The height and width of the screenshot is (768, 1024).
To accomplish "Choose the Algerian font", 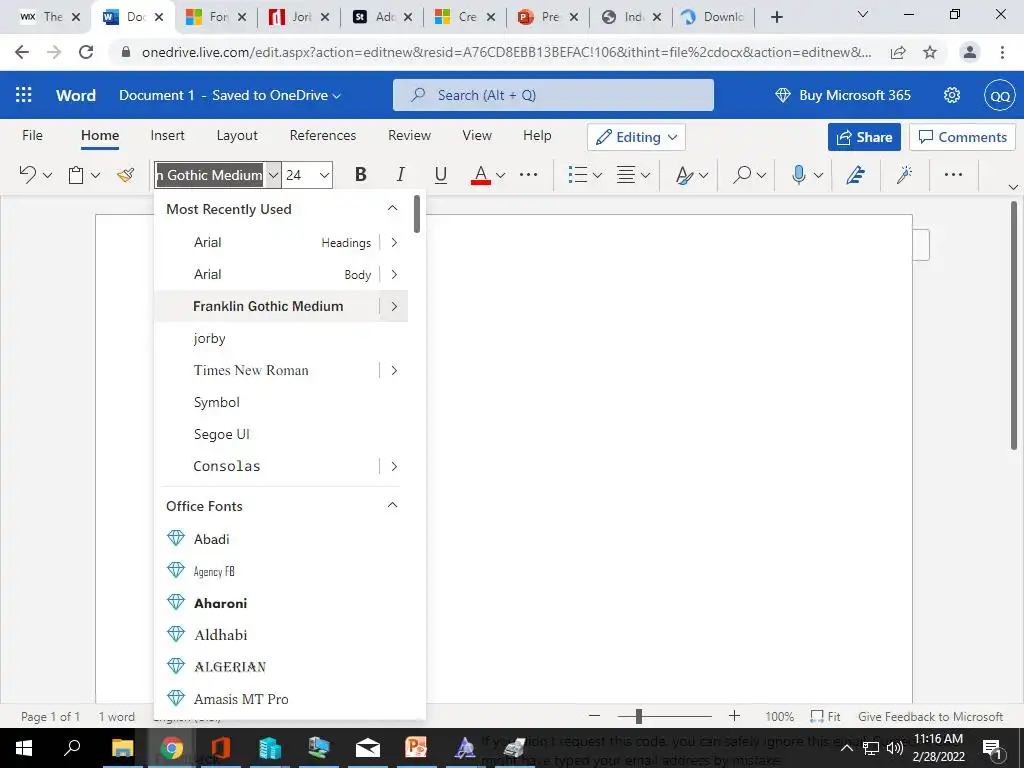I will click(281, 667).
